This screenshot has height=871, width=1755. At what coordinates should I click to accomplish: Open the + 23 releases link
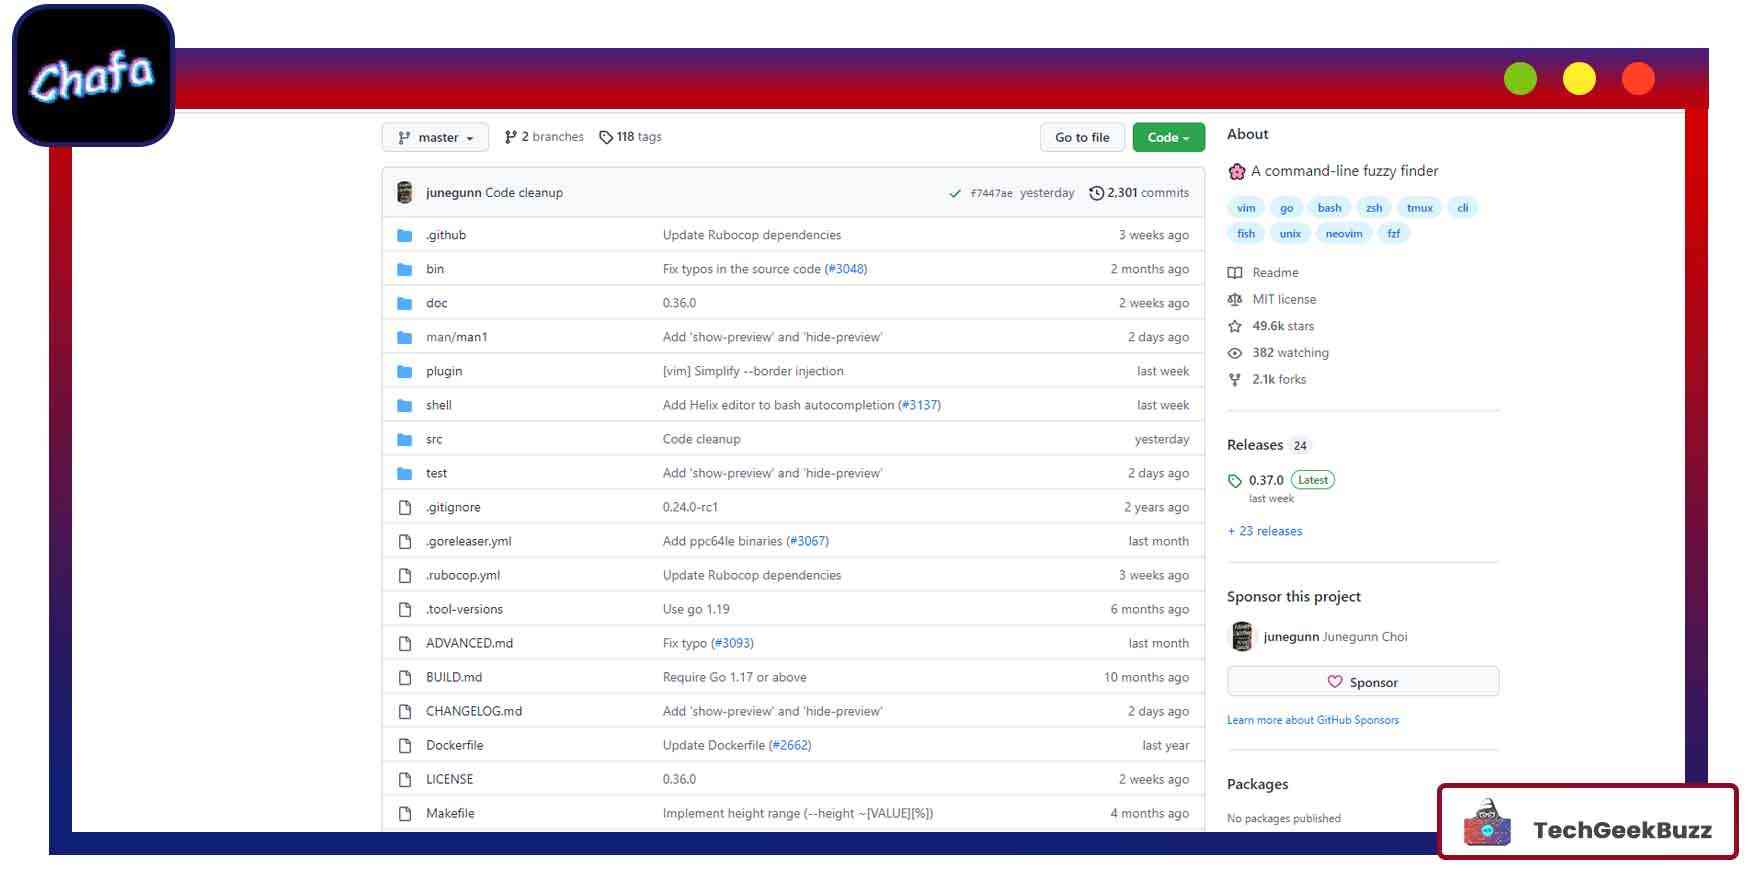pos(1265,531)
